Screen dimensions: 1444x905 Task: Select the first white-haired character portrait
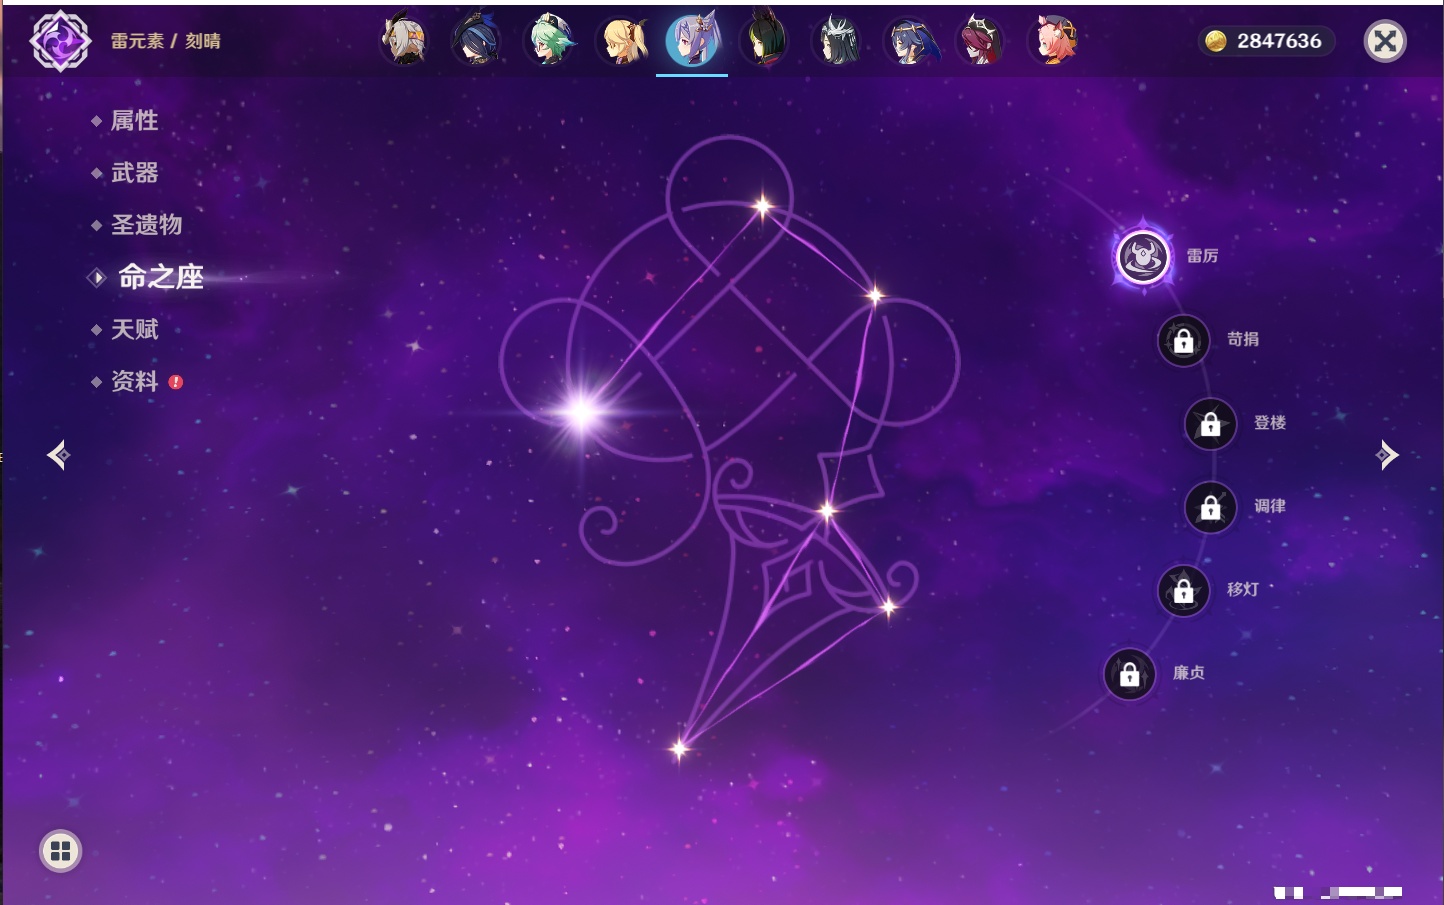pos(405,41)
